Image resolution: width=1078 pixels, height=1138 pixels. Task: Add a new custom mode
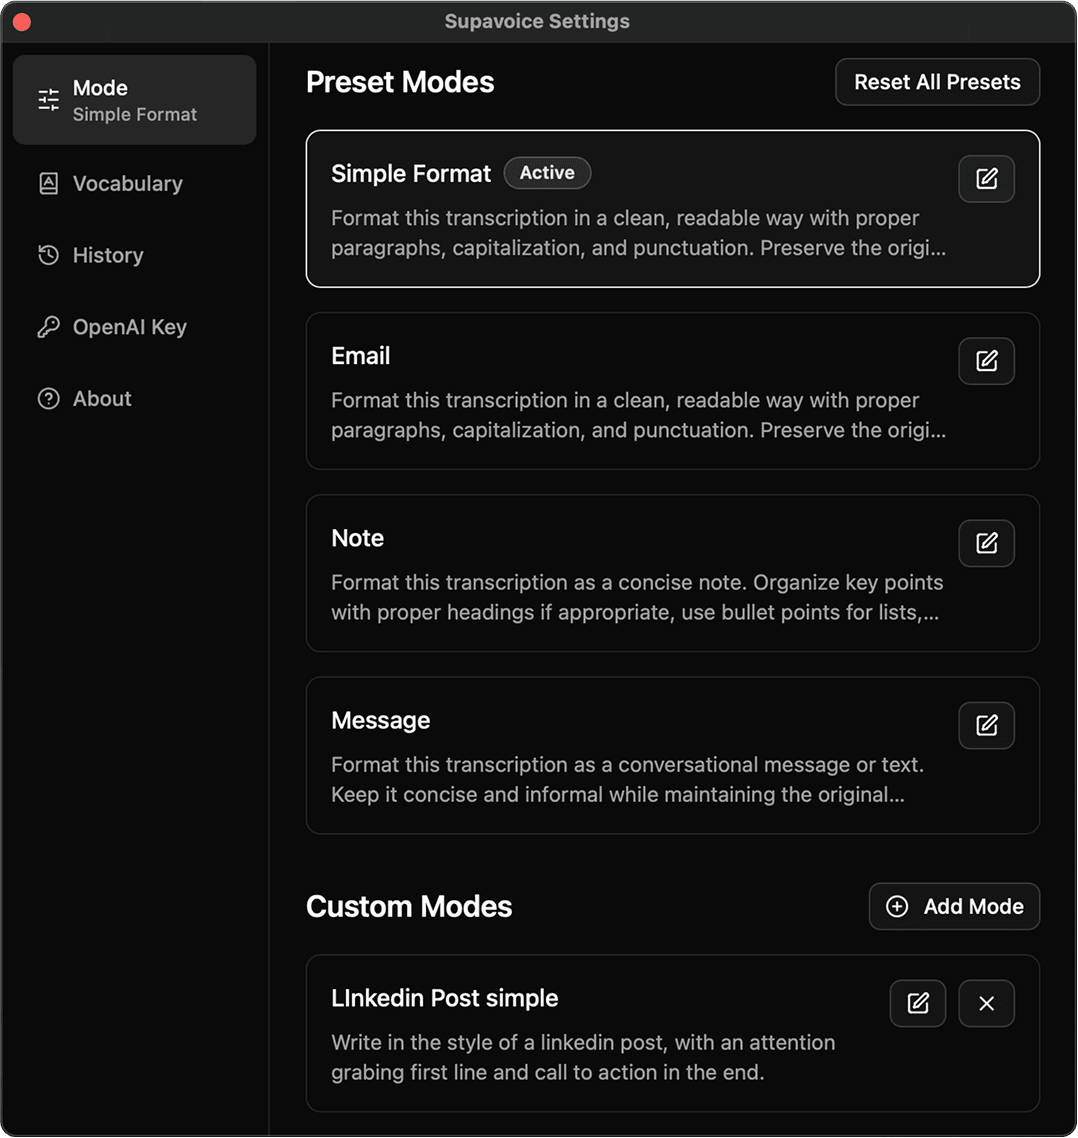[954, 906]
